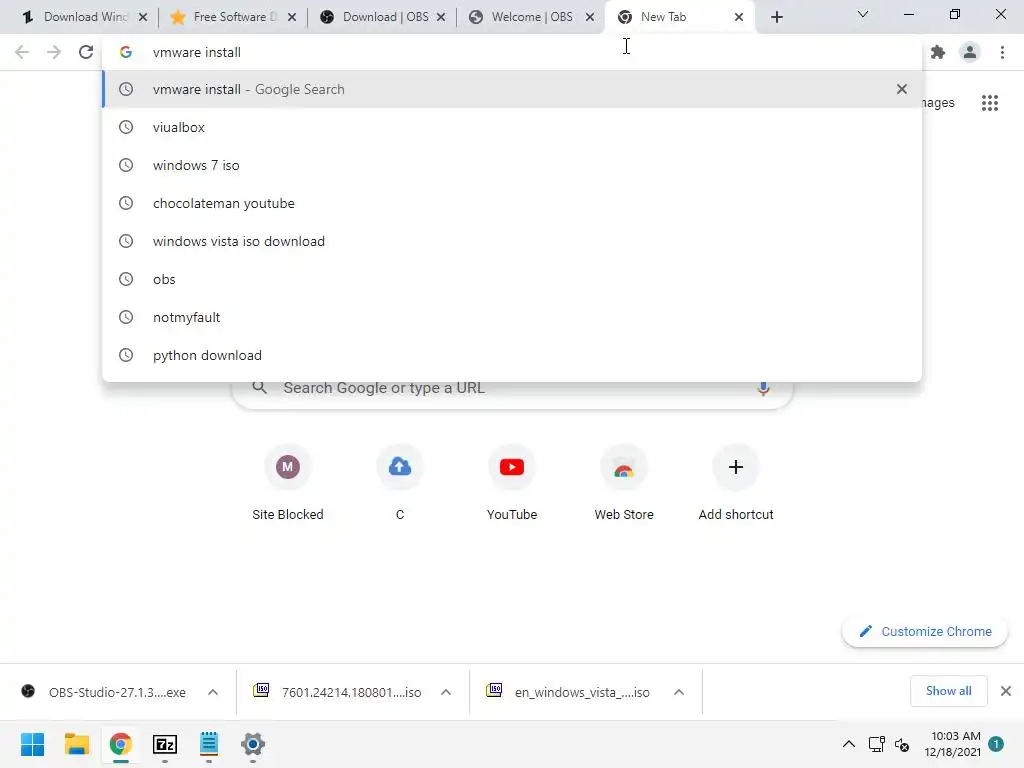Viewport: 1024px width, 768px height.
Task: Select the 'obs' history suggestion
Action: pos(511,279)
